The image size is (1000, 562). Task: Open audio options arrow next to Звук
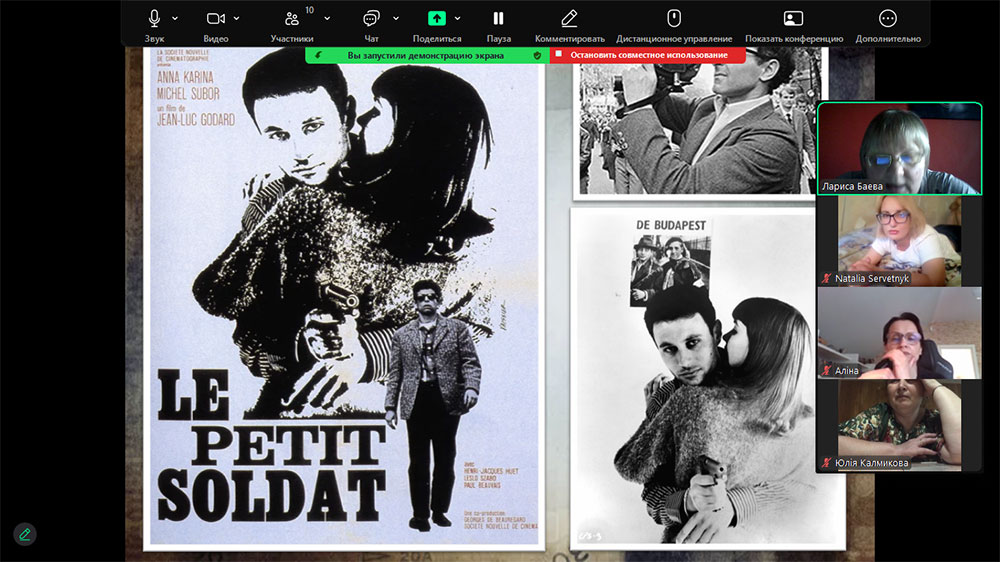pos(175,18)
